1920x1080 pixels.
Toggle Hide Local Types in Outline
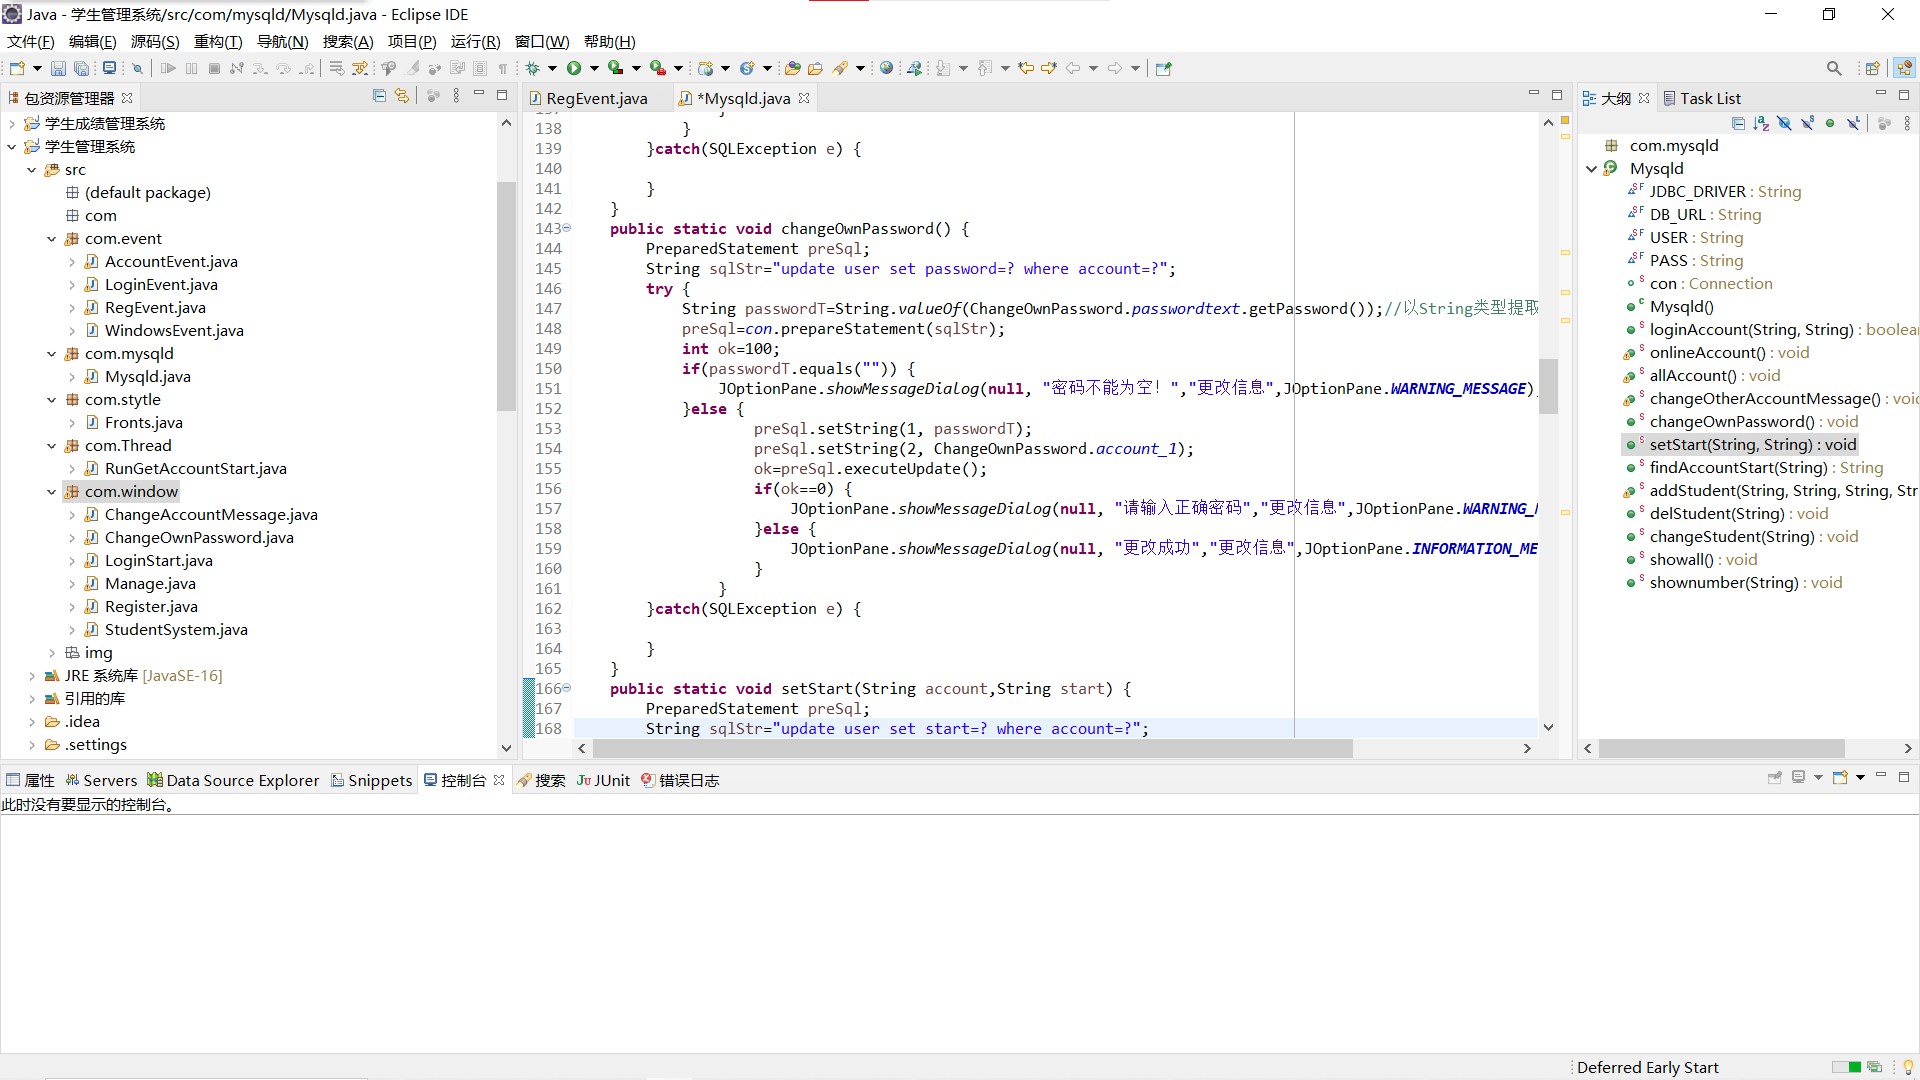click(x=1853, y=123)
